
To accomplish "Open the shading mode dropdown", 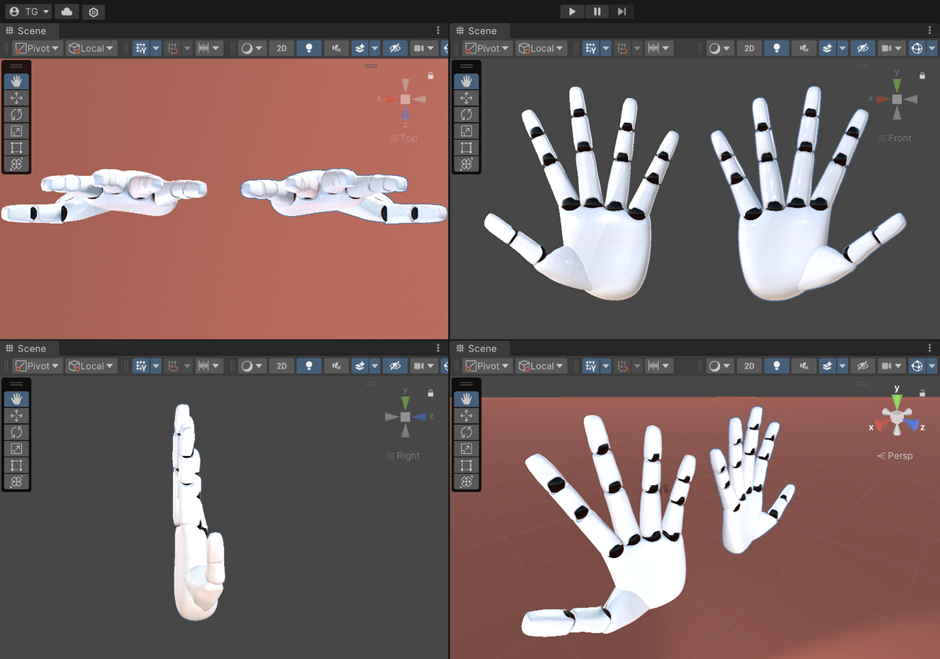I will (249, 47).
